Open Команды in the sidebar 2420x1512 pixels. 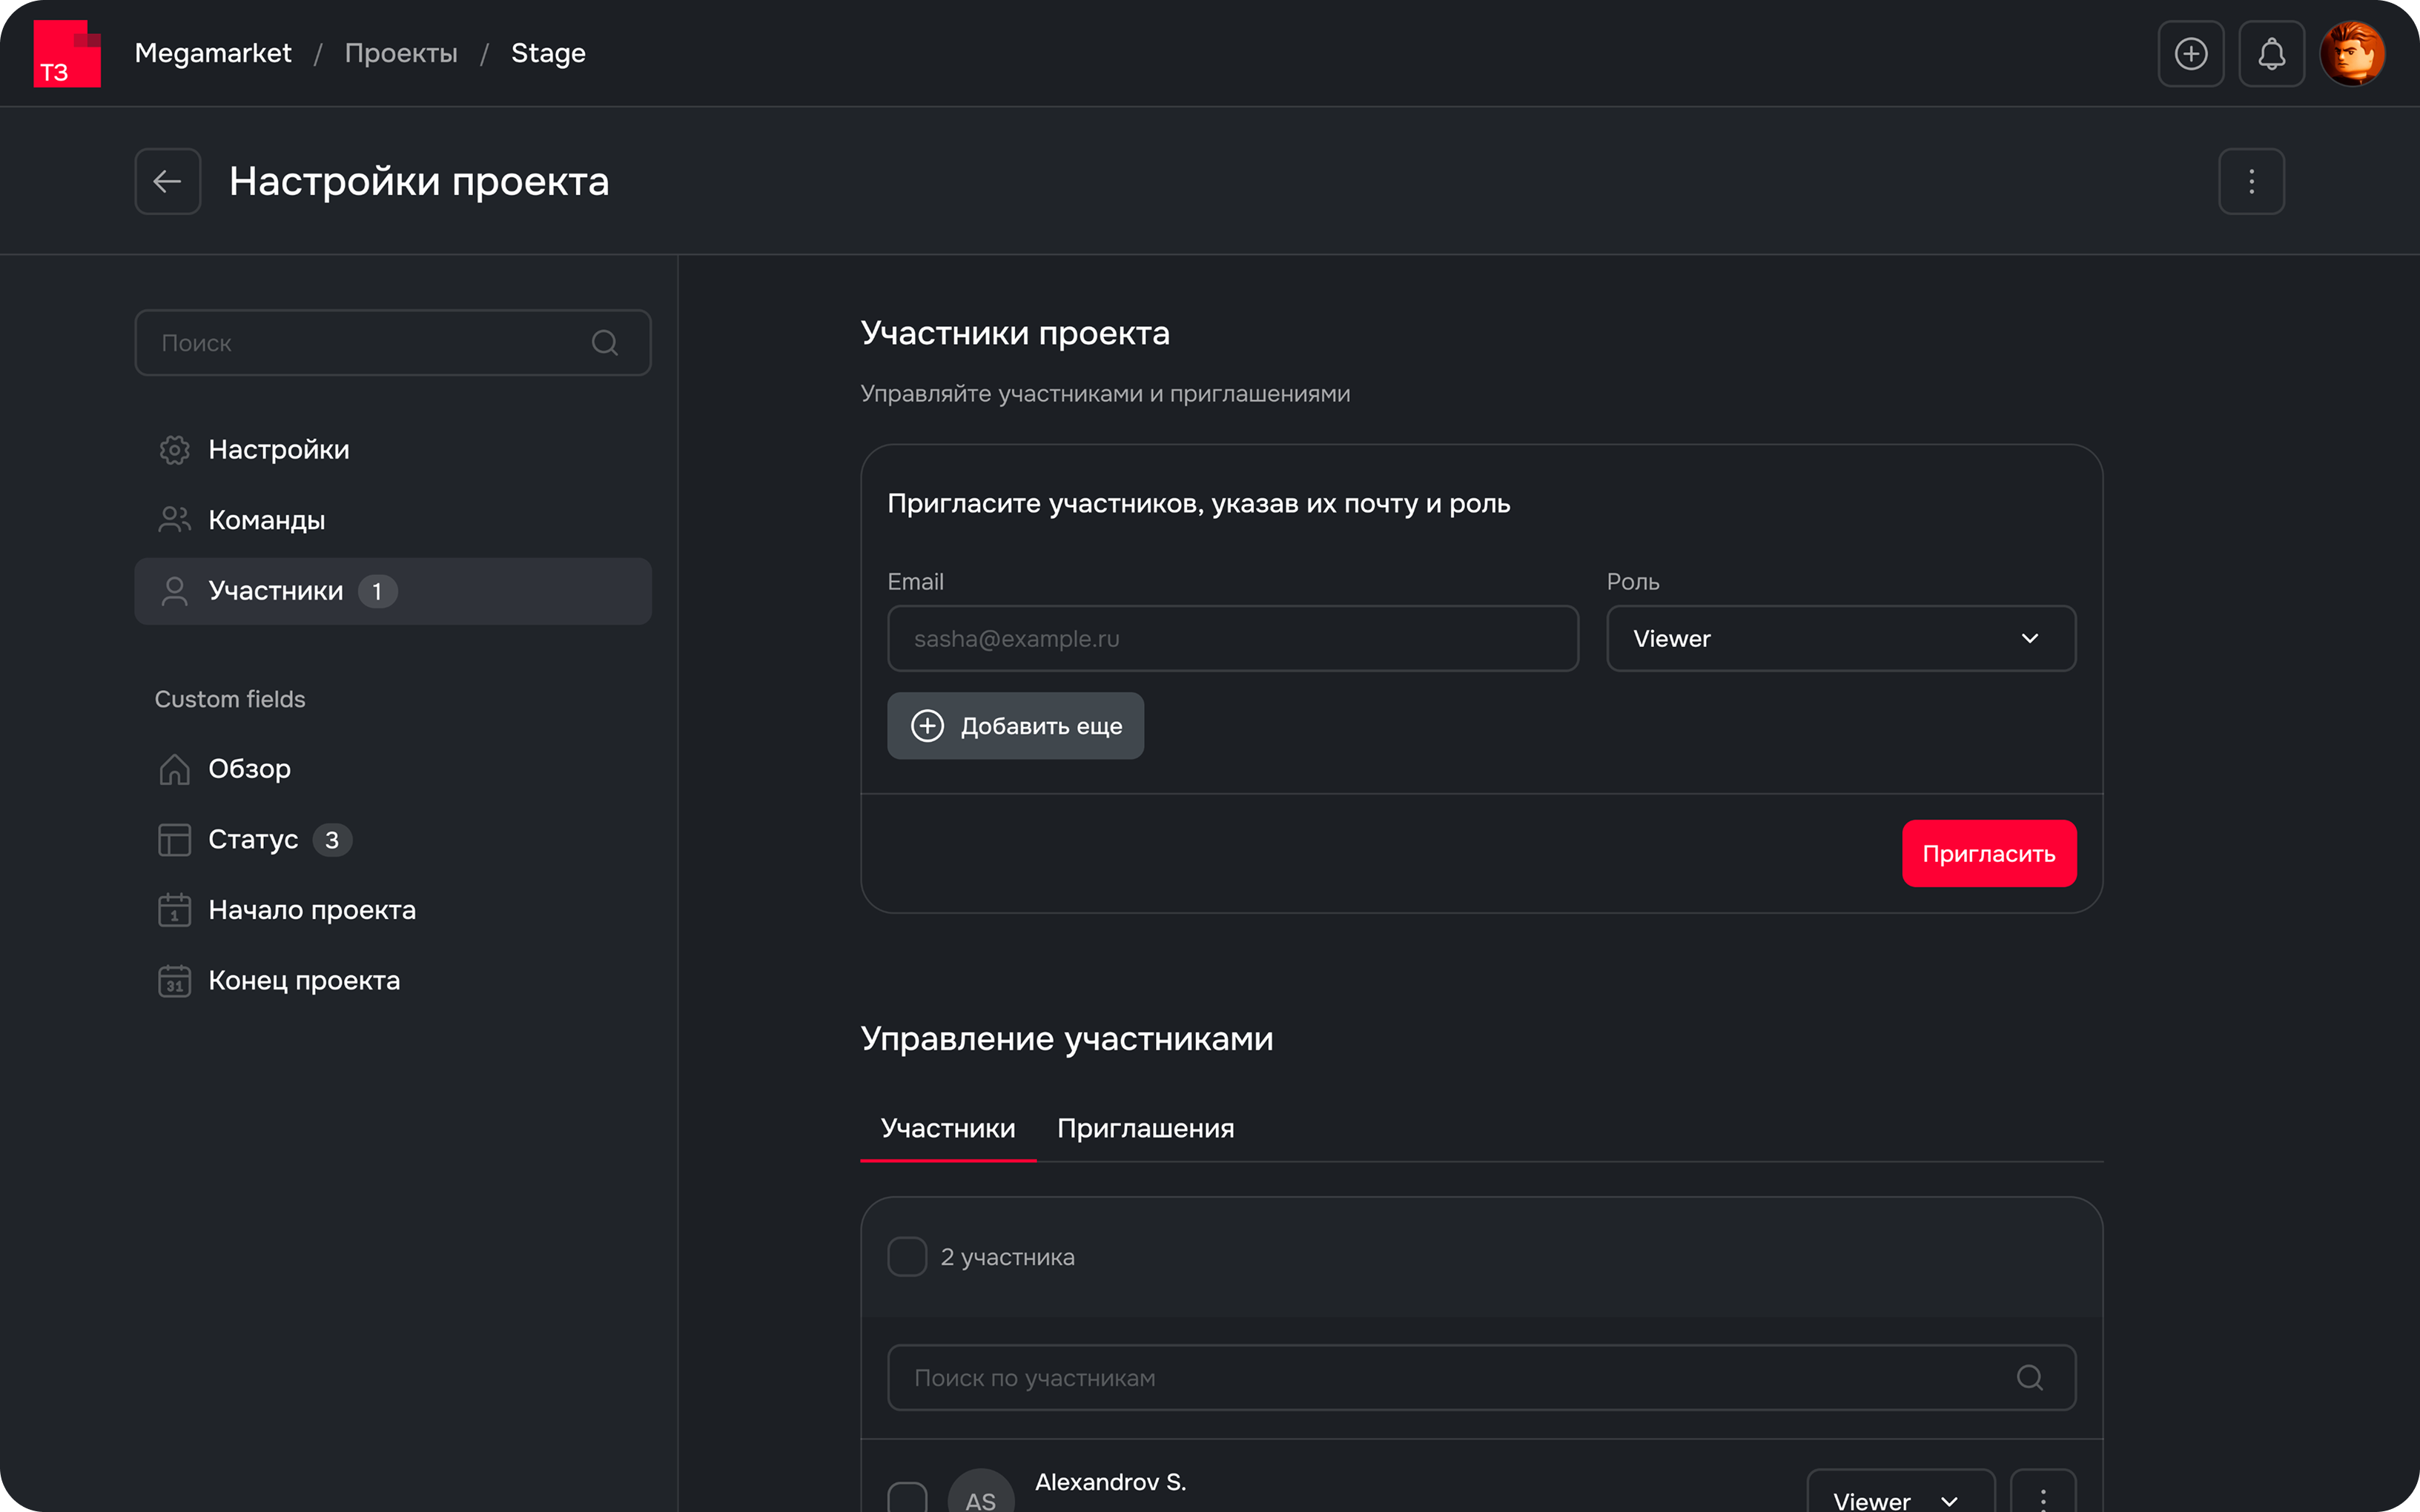click(x=266, y=520)
